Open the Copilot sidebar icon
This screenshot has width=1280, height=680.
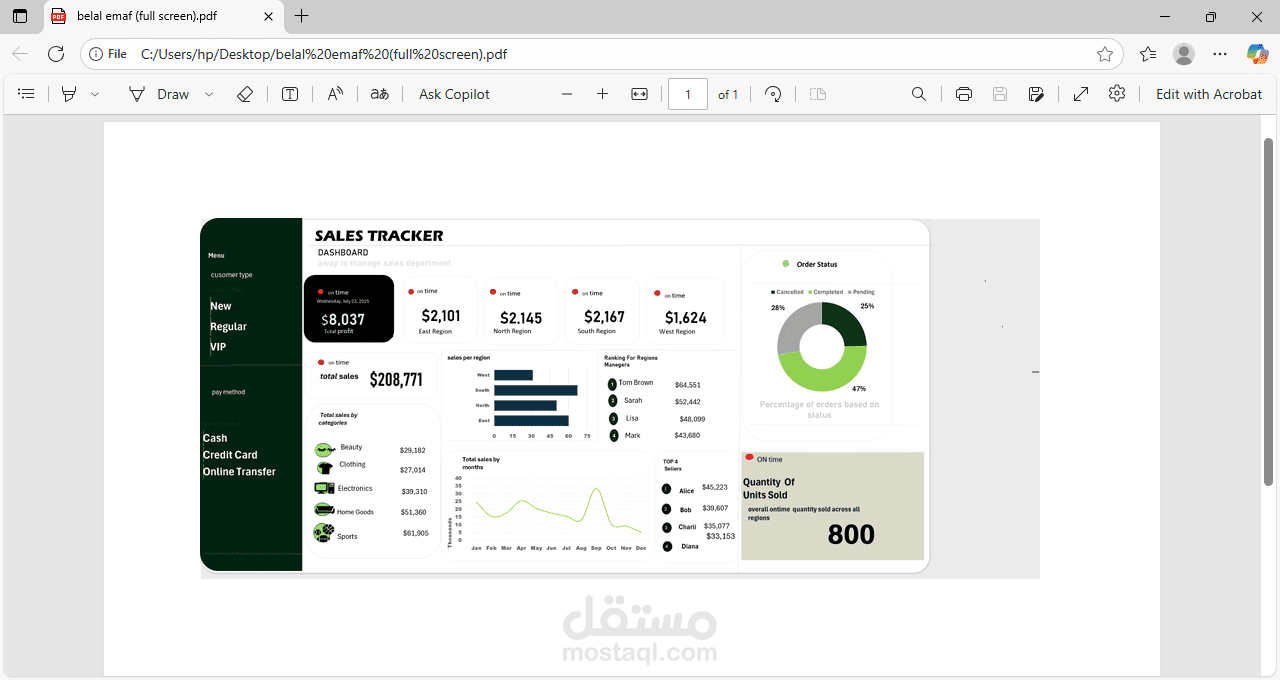pos(1257,54)
